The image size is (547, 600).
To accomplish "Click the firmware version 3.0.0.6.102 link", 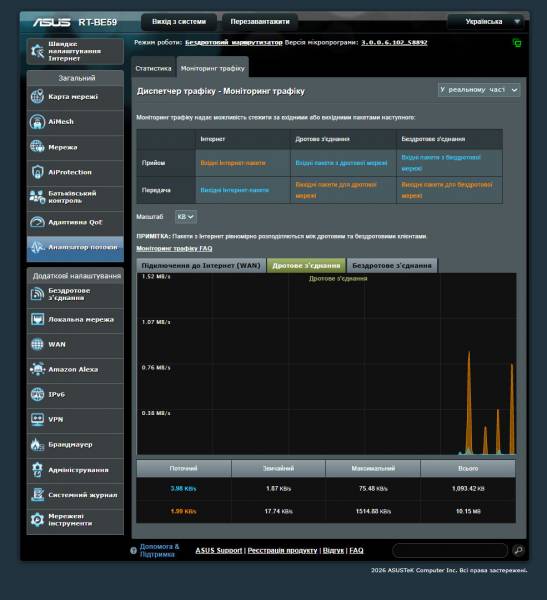I will click(394, 42).
